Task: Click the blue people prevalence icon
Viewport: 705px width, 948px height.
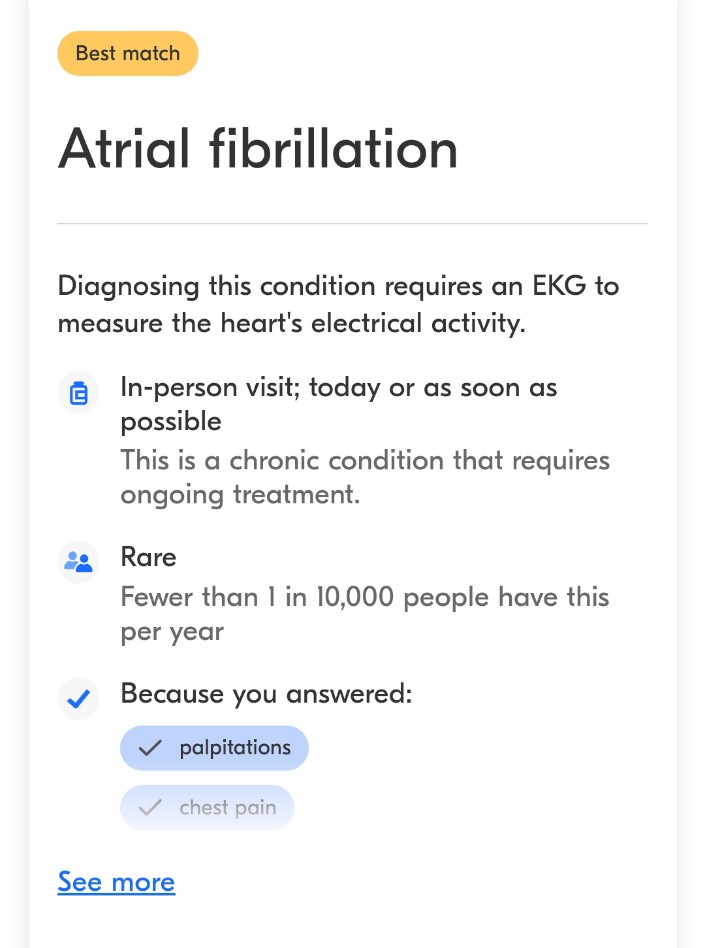Action: 78,562
